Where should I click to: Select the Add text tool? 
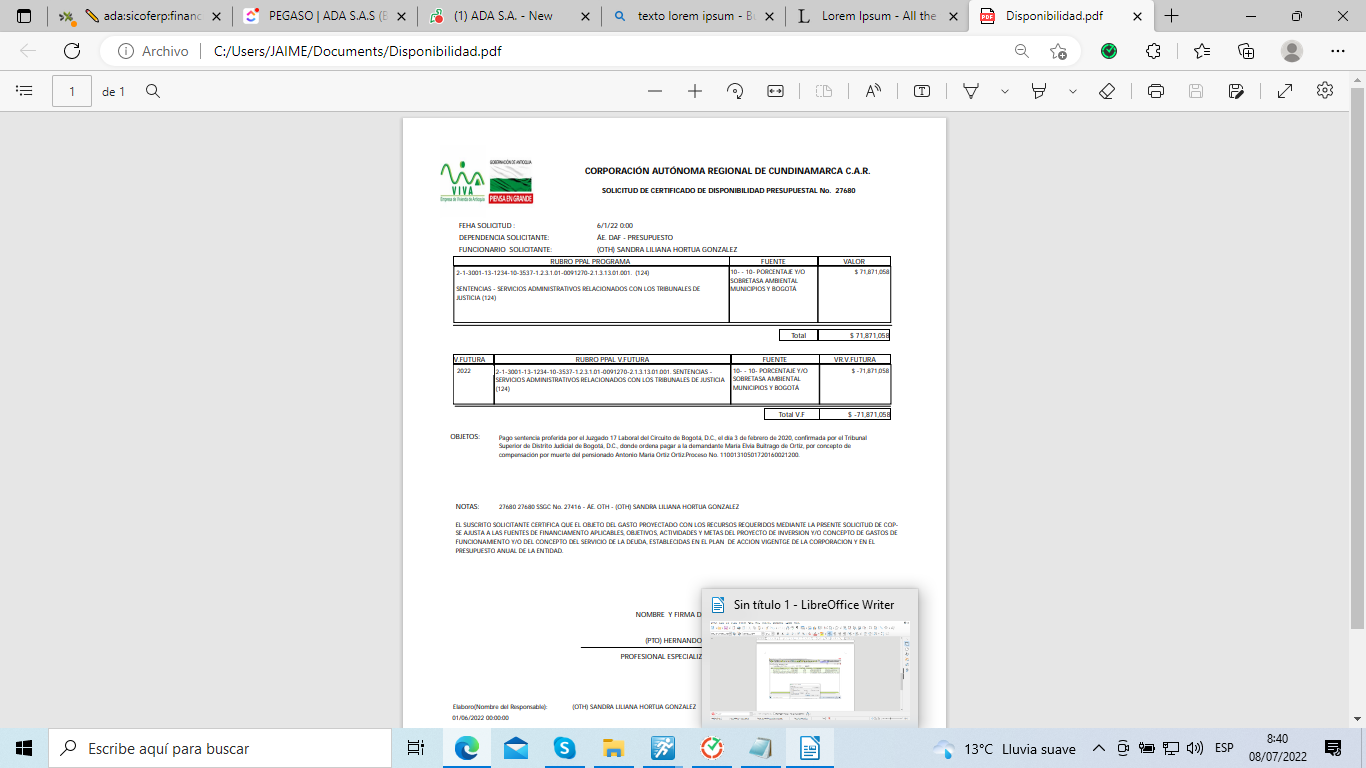(922, 91)
